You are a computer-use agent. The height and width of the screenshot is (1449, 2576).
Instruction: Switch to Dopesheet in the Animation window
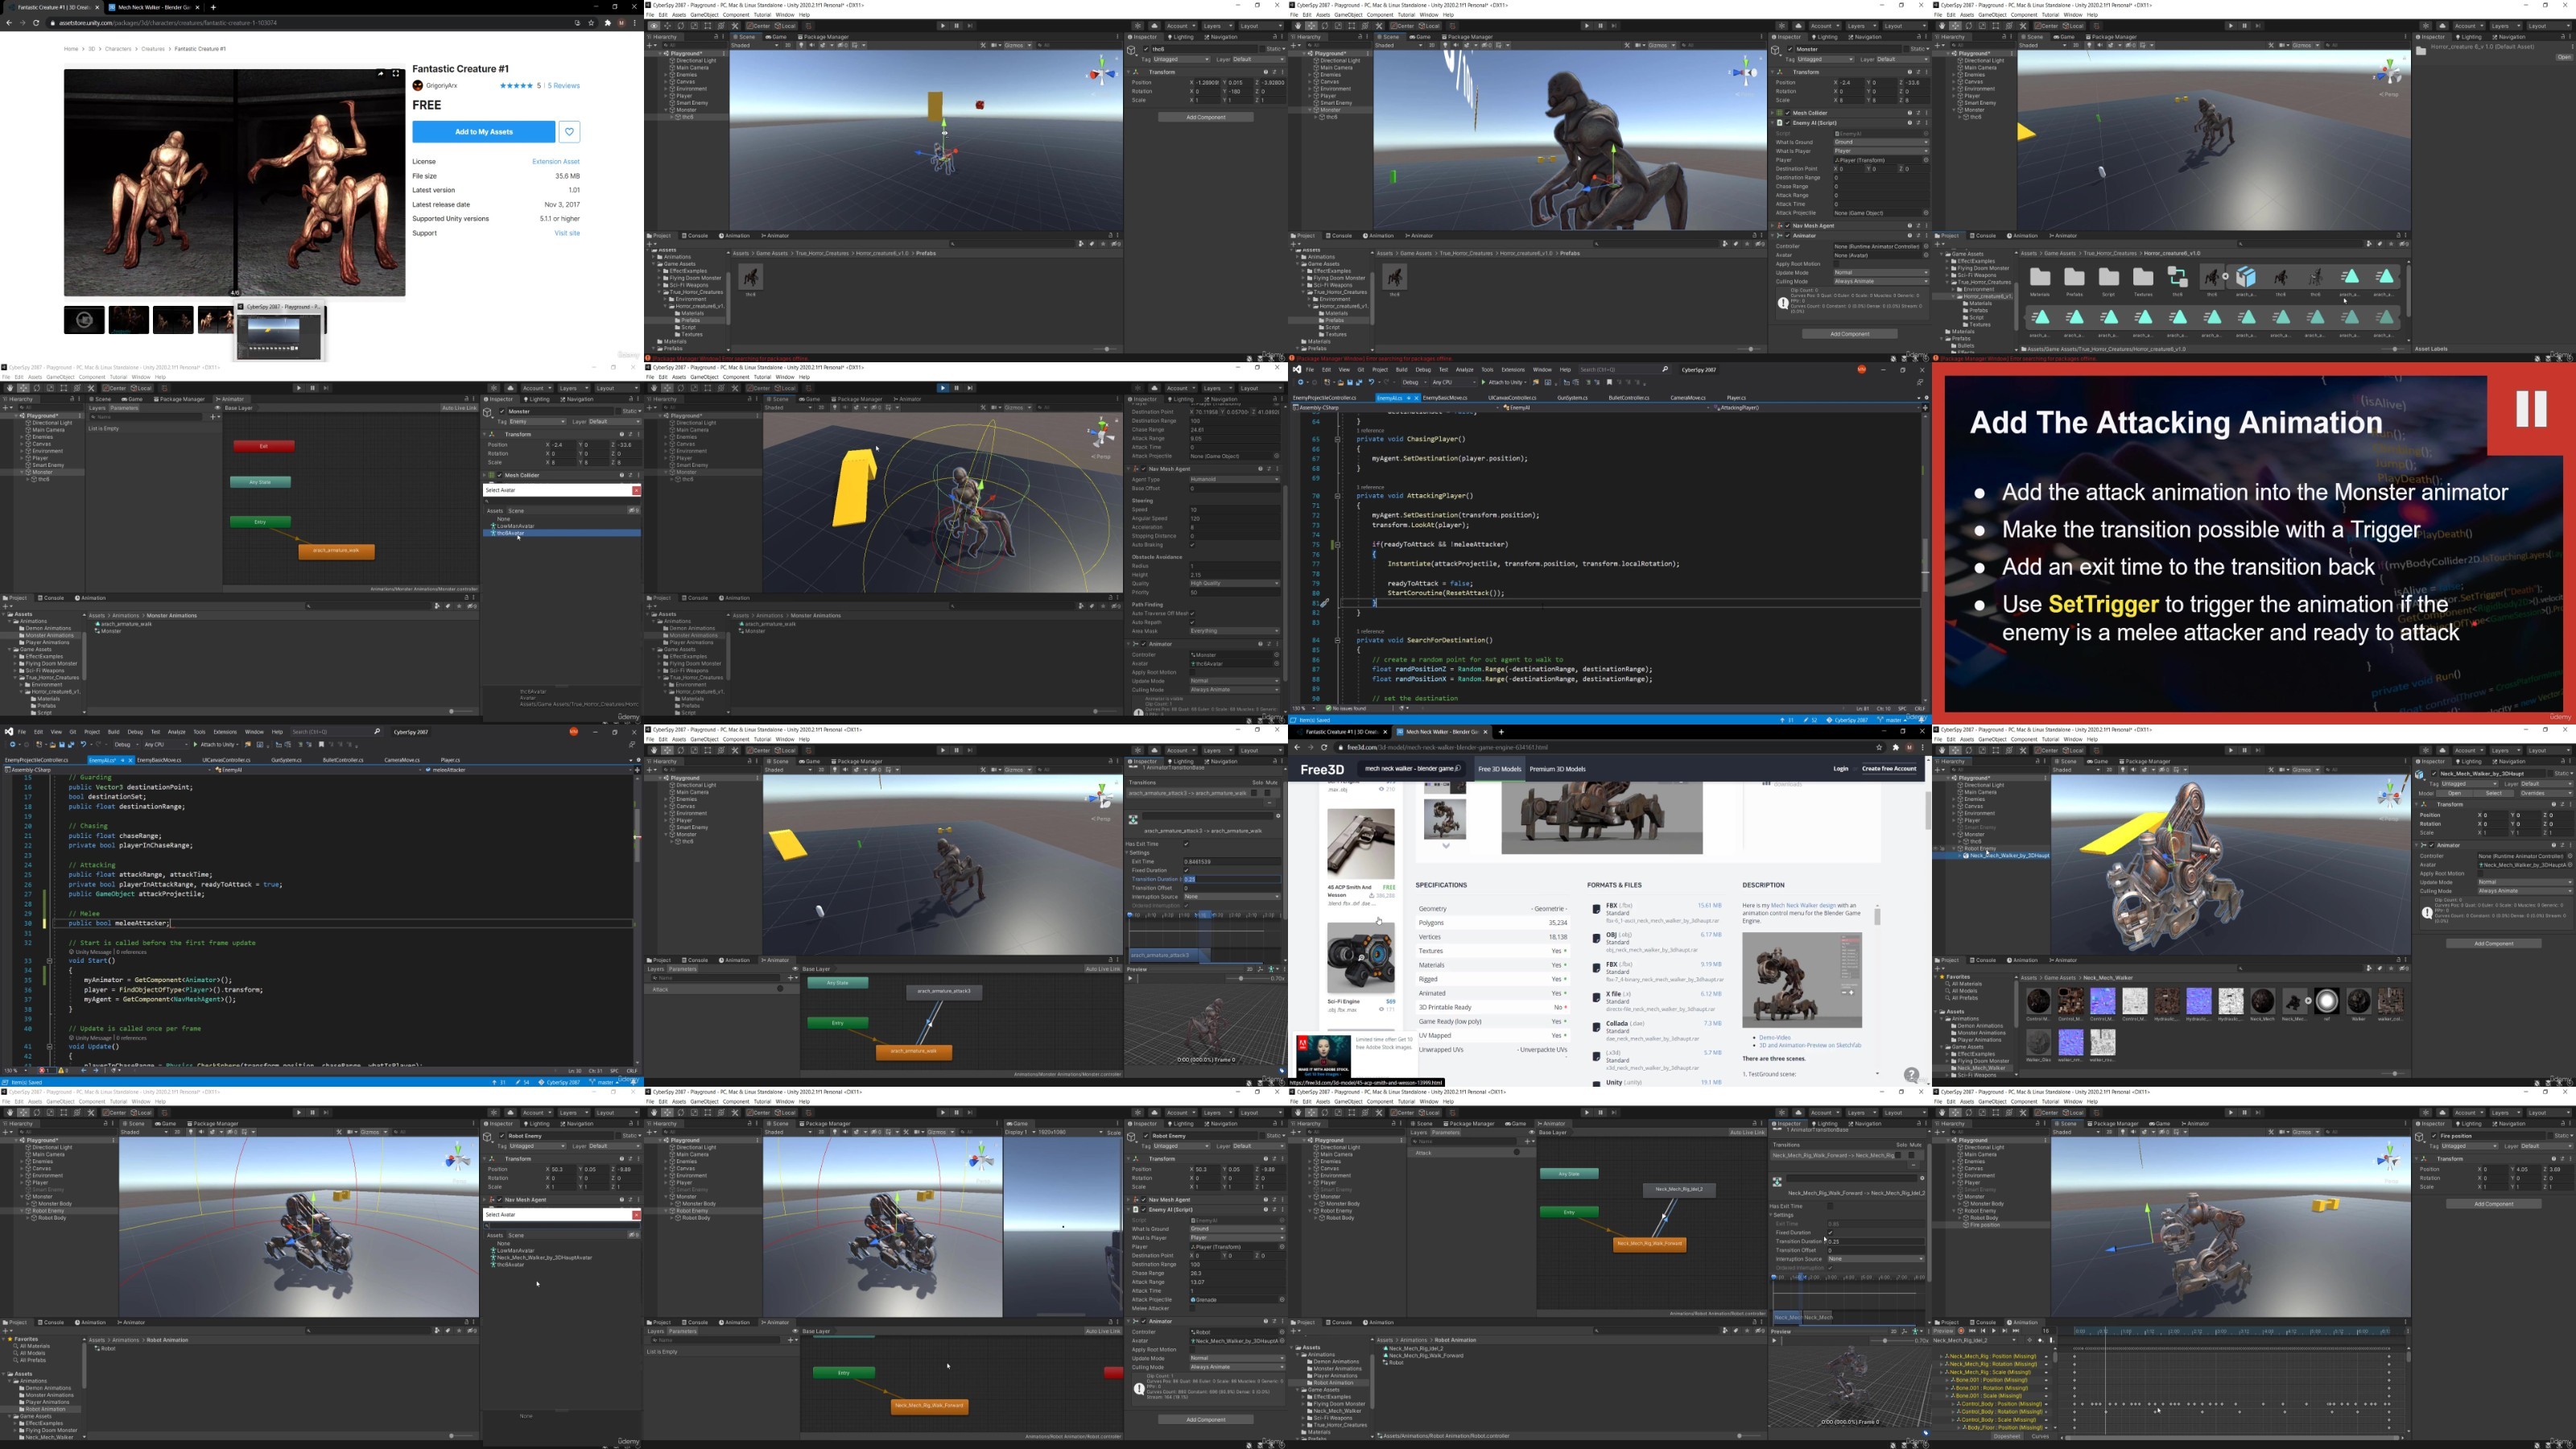2006,1436
